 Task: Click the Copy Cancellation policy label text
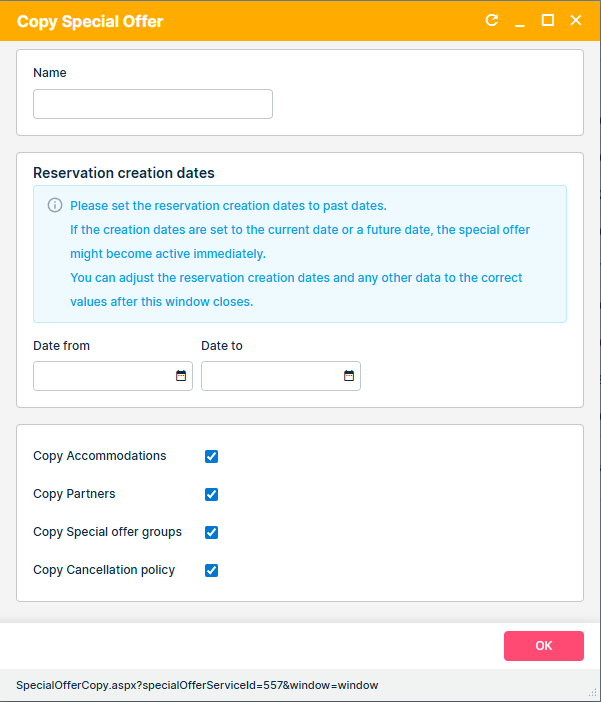coord(104,570)
